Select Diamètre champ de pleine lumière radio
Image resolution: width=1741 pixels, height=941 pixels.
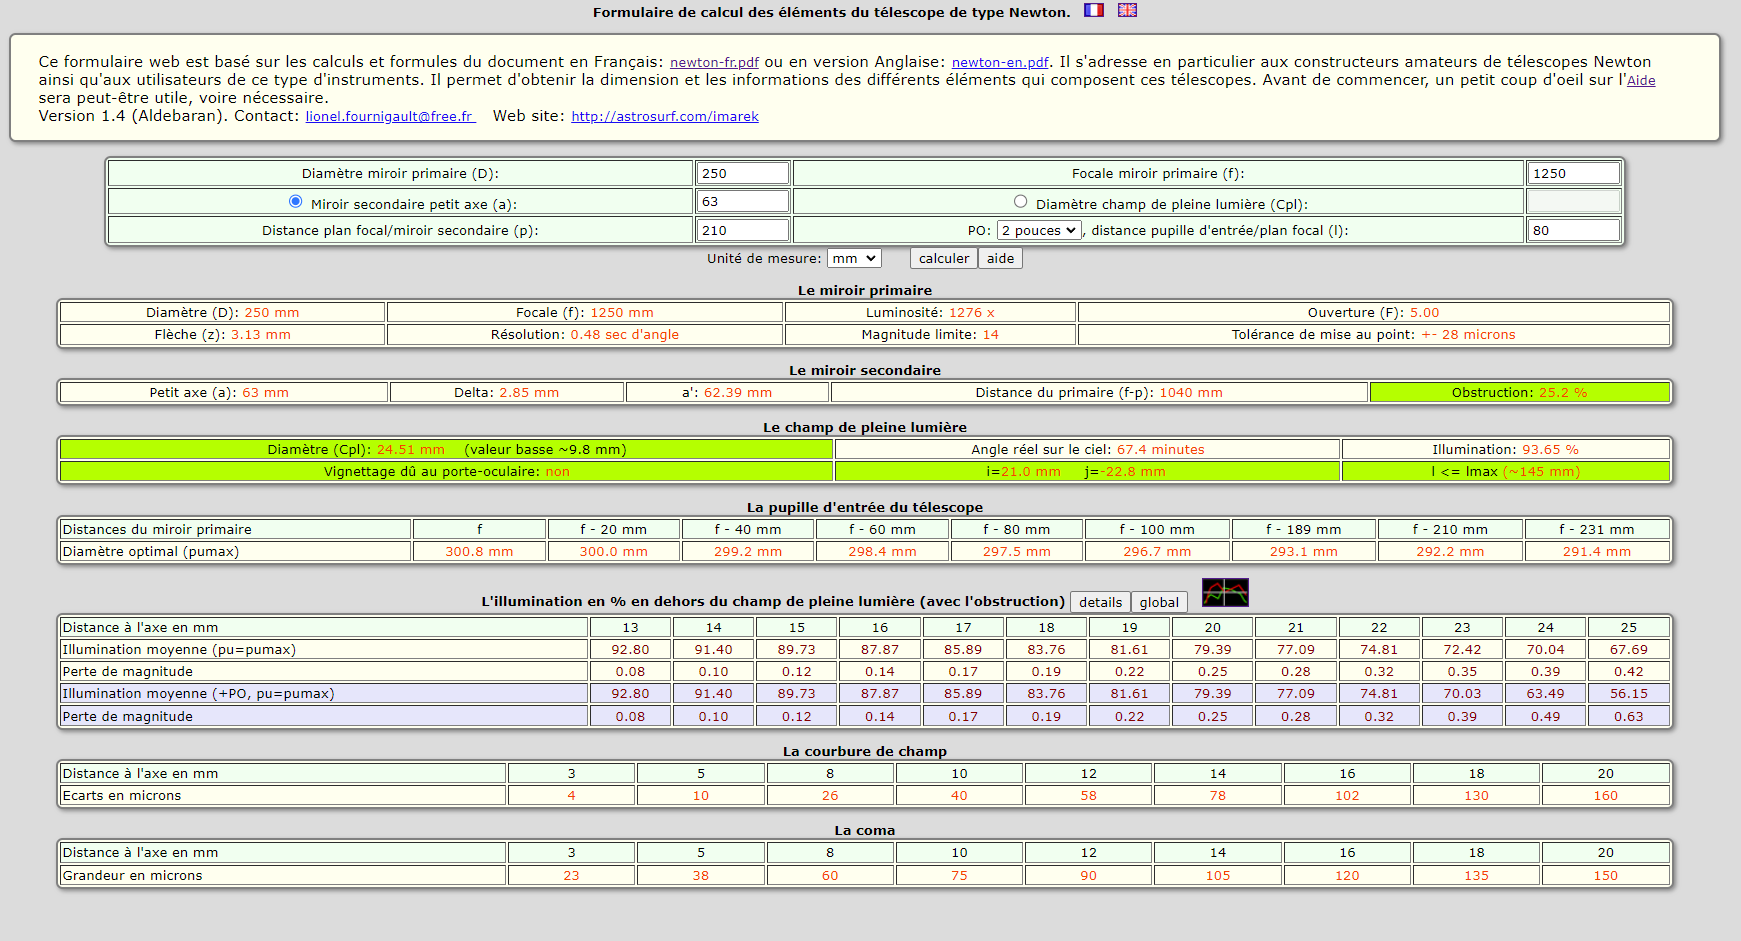[x=1020, y=201]
